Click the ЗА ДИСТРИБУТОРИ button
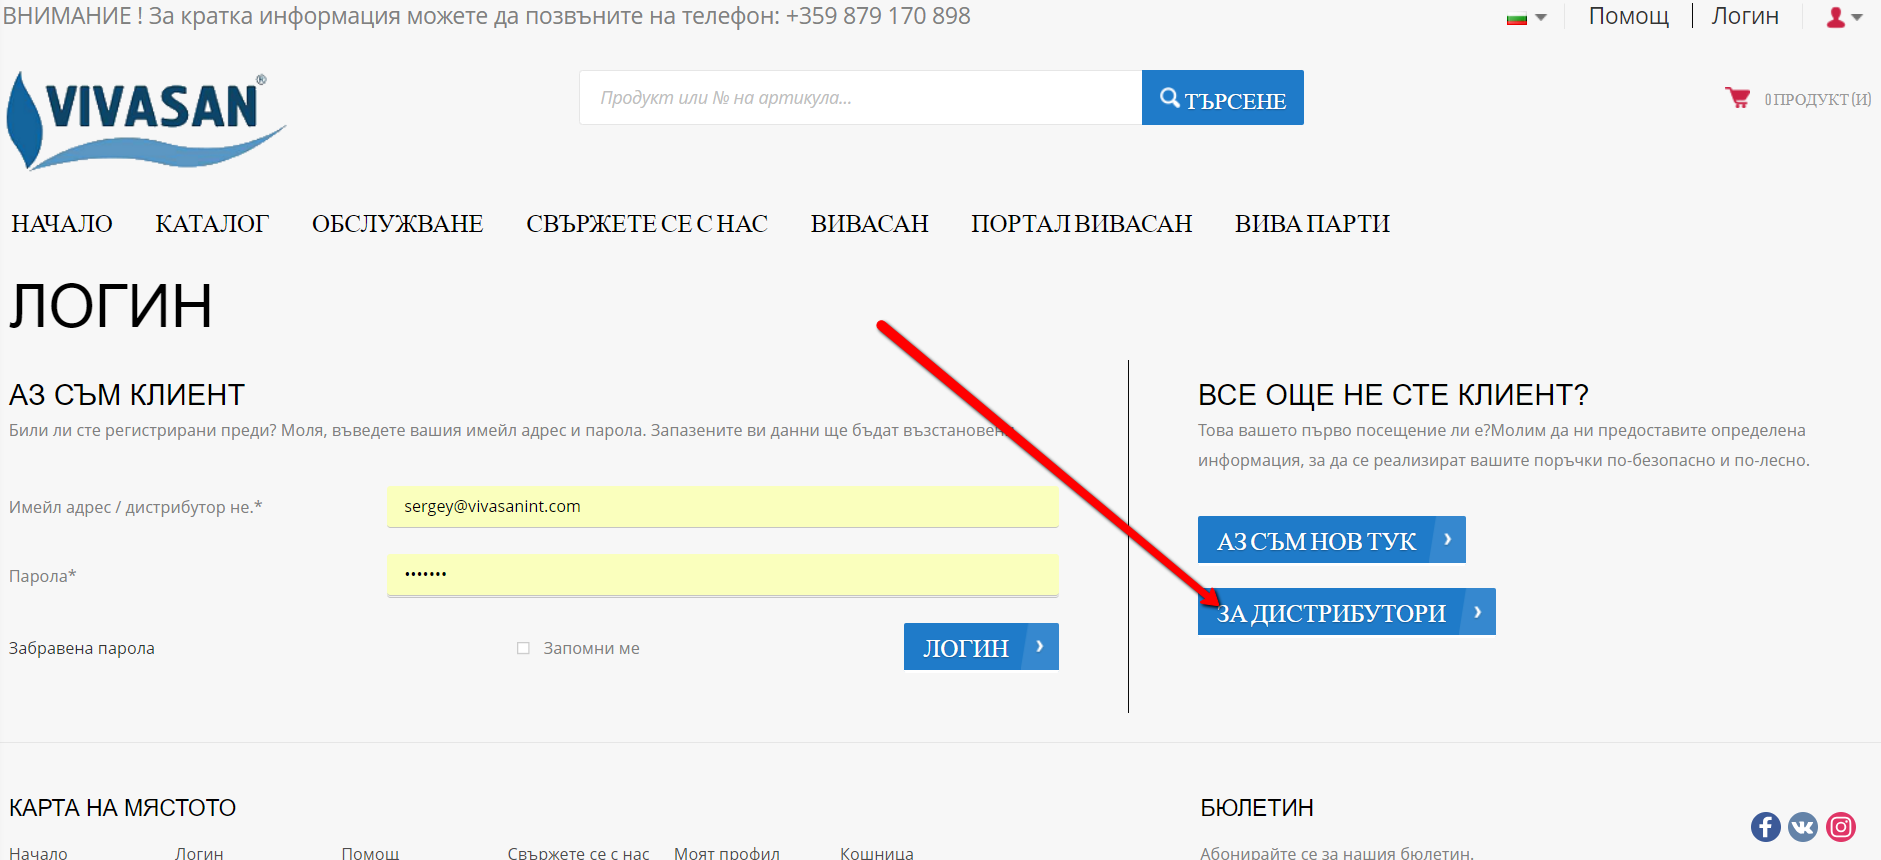The image size is (1881, 860). 1346,612
